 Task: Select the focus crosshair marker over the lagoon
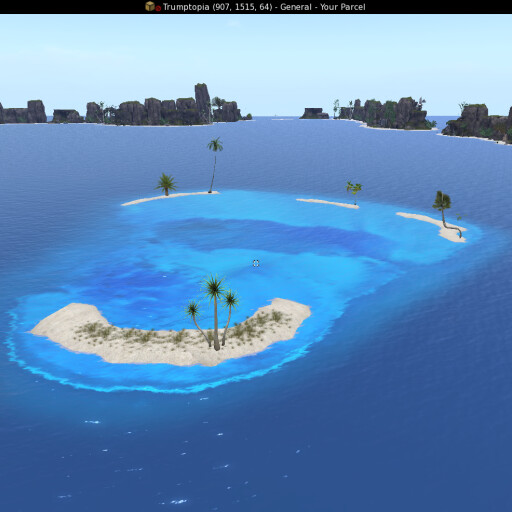[256, 263]
